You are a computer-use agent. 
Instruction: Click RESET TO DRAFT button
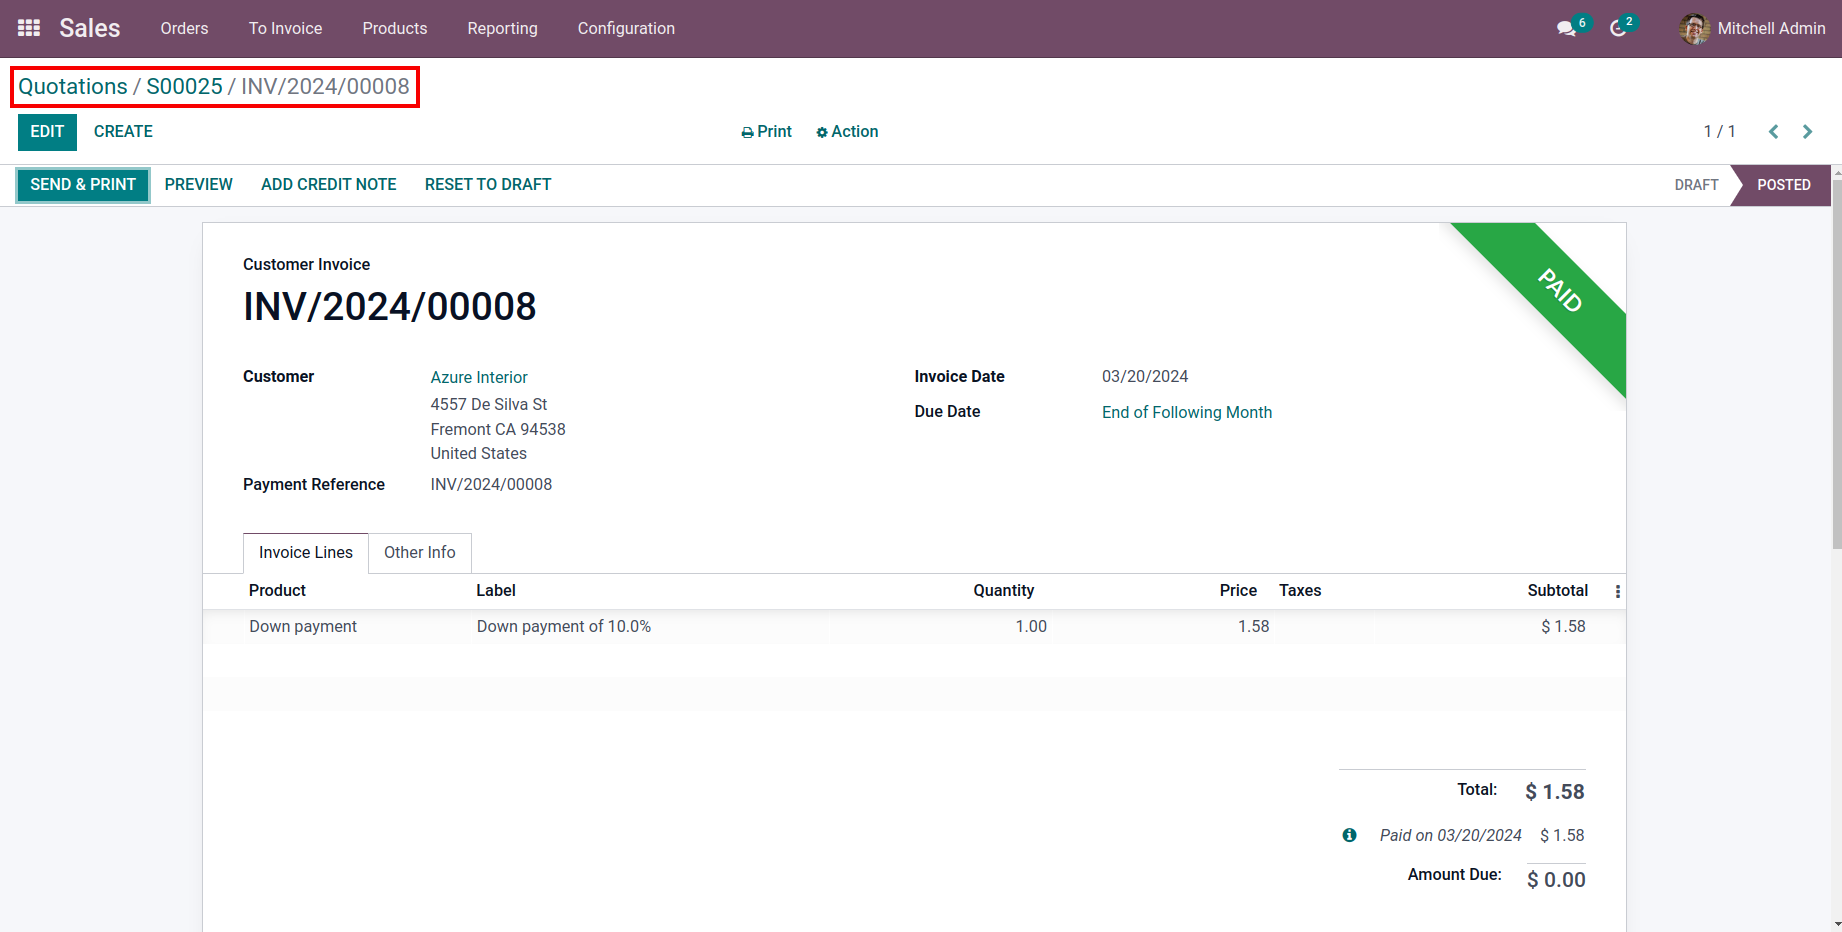tap(488, 185)
